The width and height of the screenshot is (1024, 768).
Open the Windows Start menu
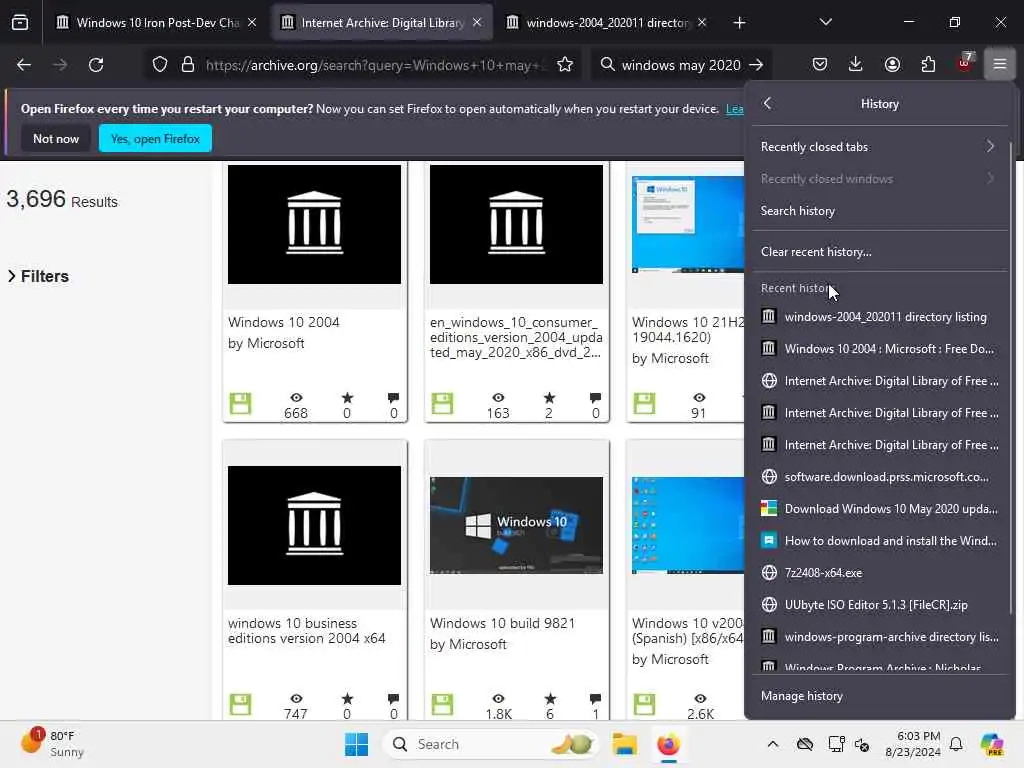click(357, 744)
